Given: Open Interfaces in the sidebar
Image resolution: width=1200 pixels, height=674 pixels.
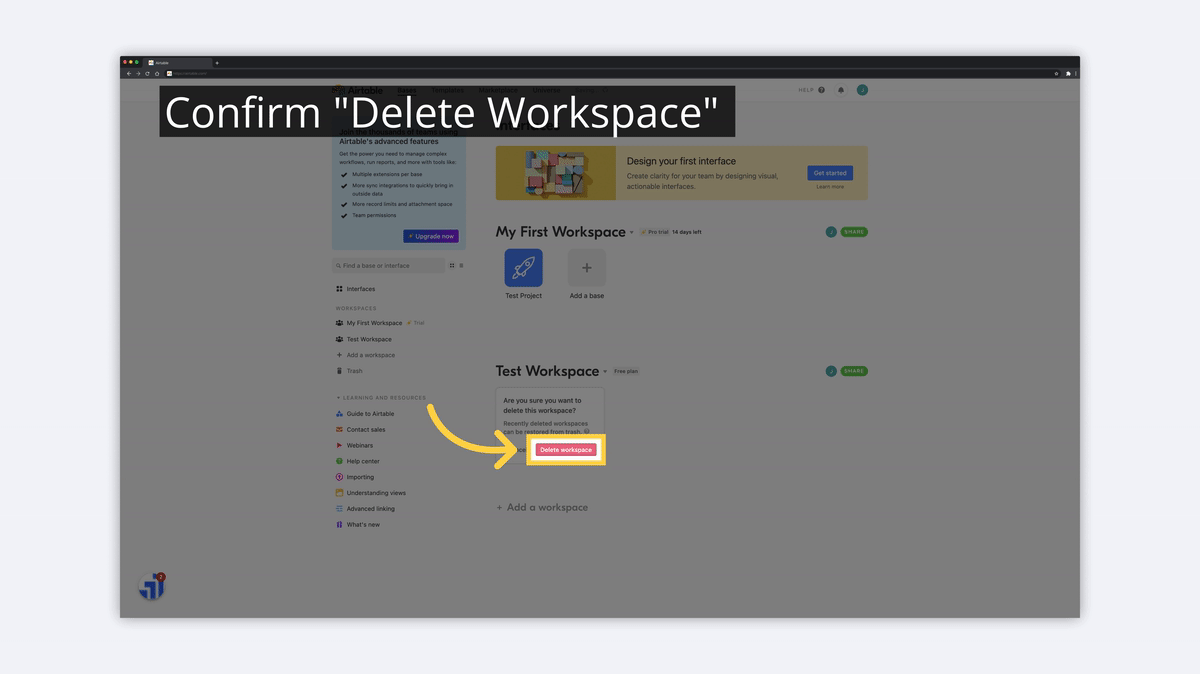Looking at the screenshot, I should [356, 289].
